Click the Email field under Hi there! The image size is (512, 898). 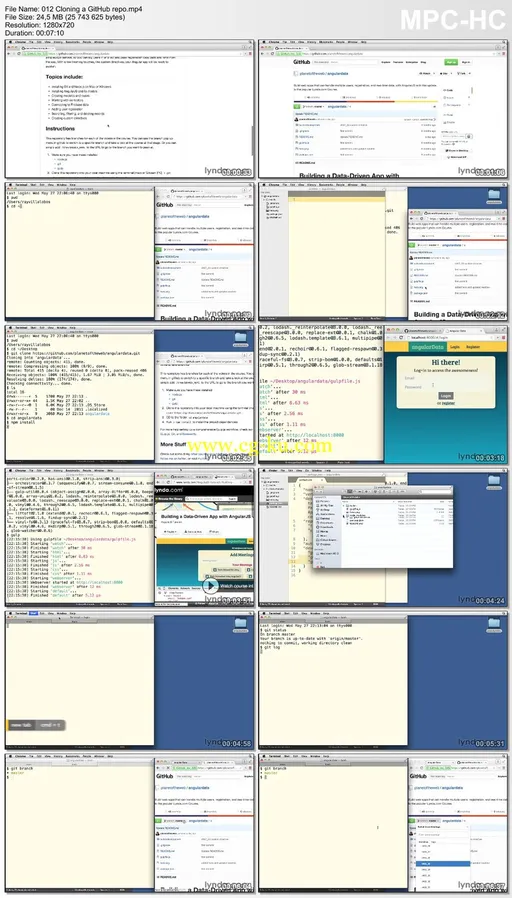tap(445, 378)
